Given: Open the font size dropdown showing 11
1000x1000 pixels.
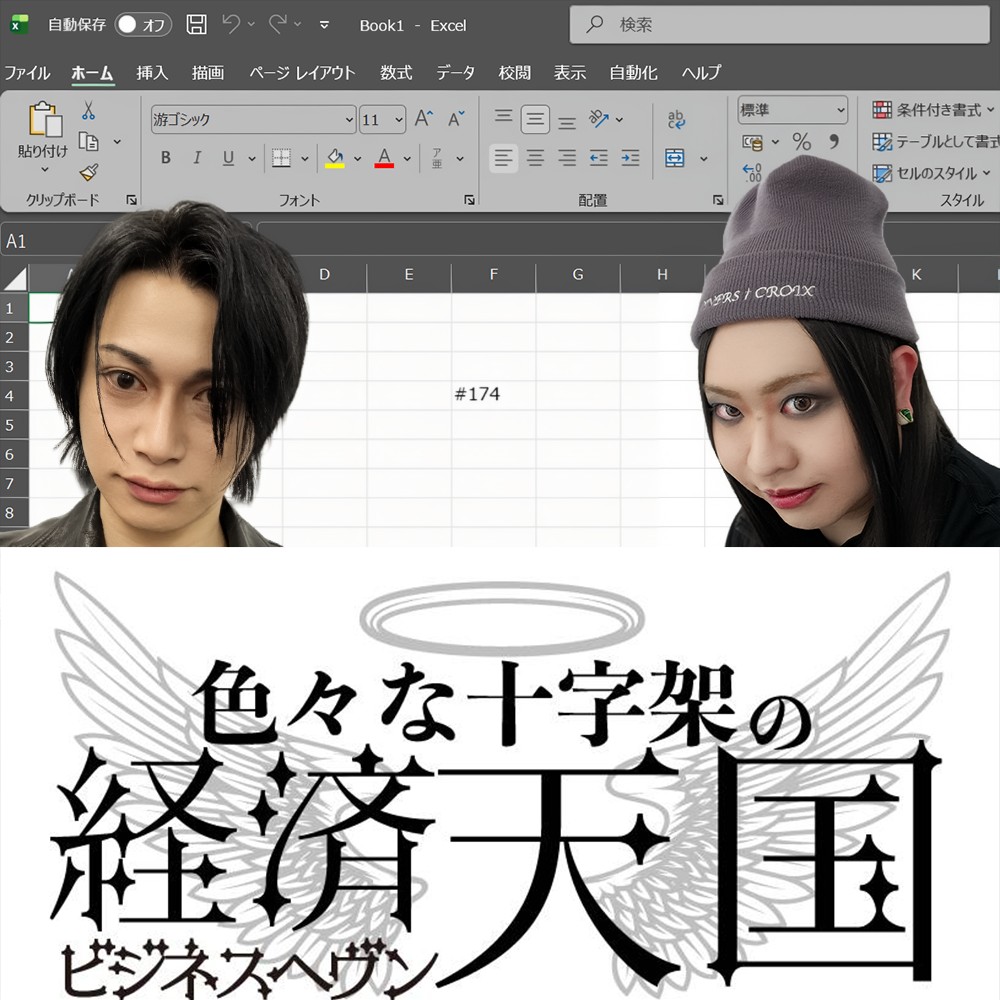Looking at the screenshot, I should click(399, 120).
